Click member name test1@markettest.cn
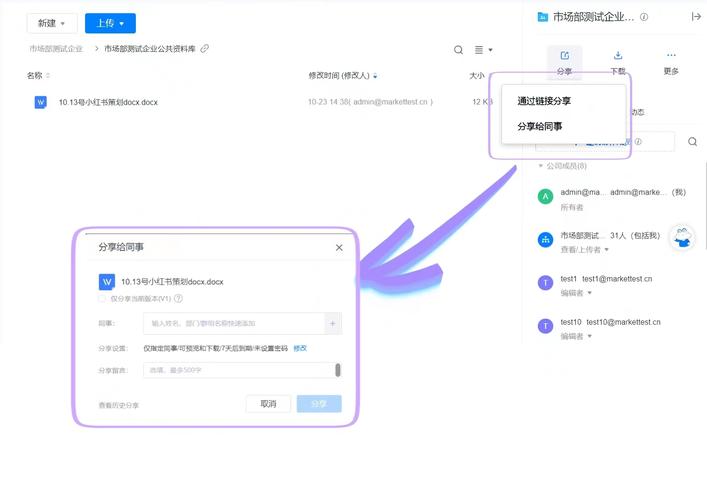This screenshot has width=707, height=500. point(617,279)
